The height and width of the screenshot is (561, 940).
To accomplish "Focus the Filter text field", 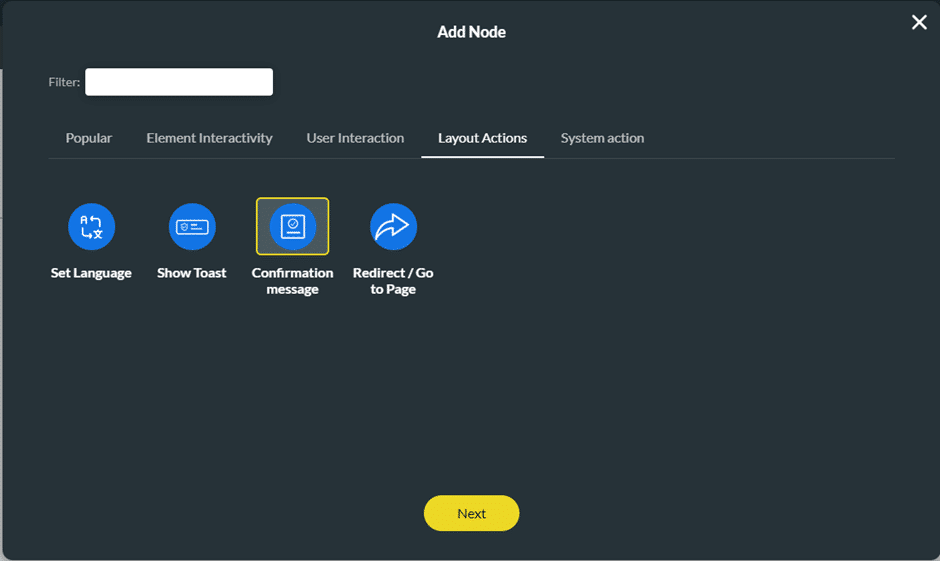I will 179,82.
